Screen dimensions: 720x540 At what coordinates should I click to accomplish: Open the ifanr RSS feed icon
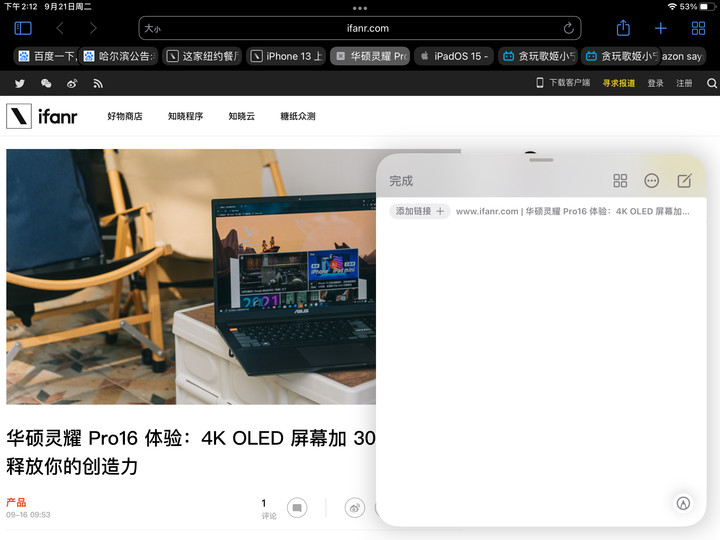click(x=98, y=84)
